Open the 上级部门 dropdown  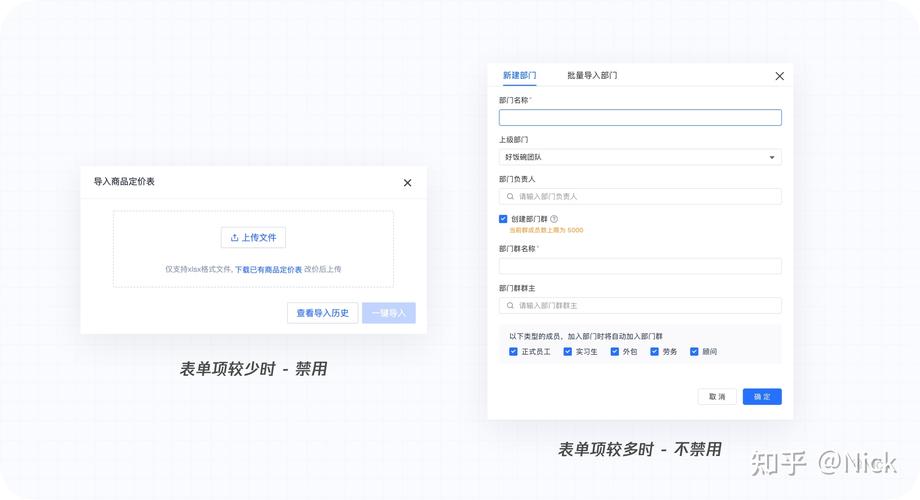point(640,157)
